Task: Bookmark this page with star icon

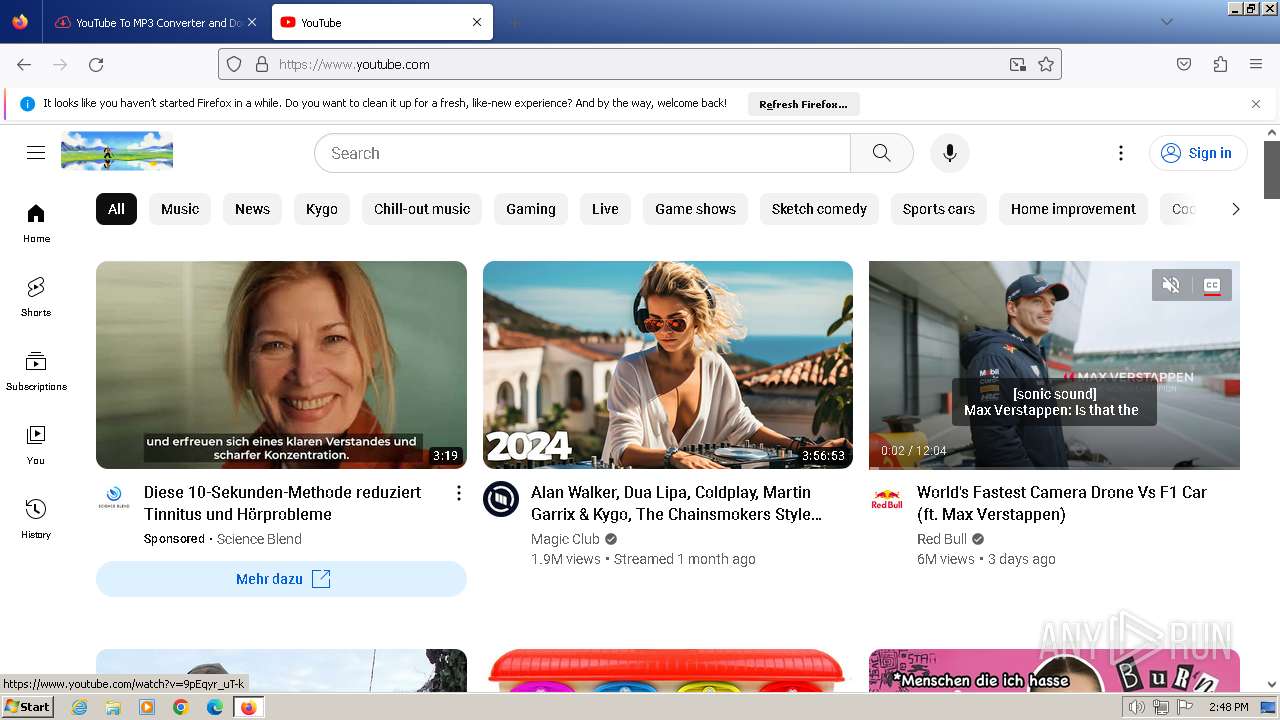Action: pos(1046,64)
